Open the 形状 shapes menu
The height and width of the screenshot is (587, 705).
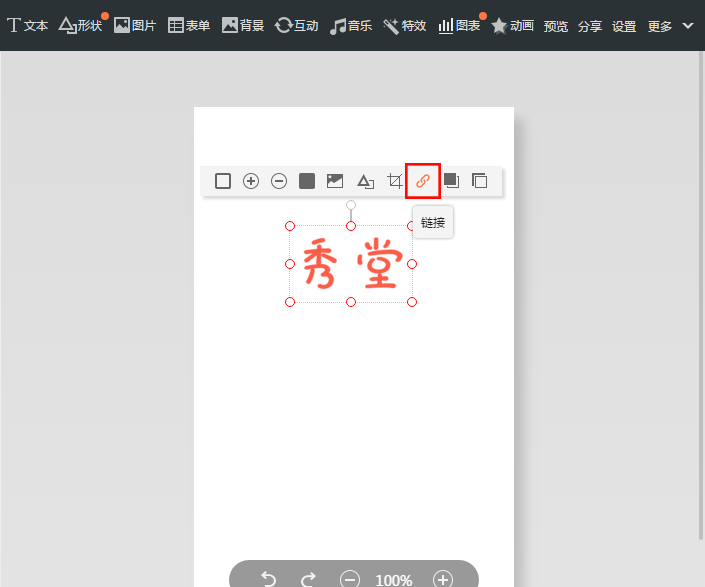click(81, 25)
